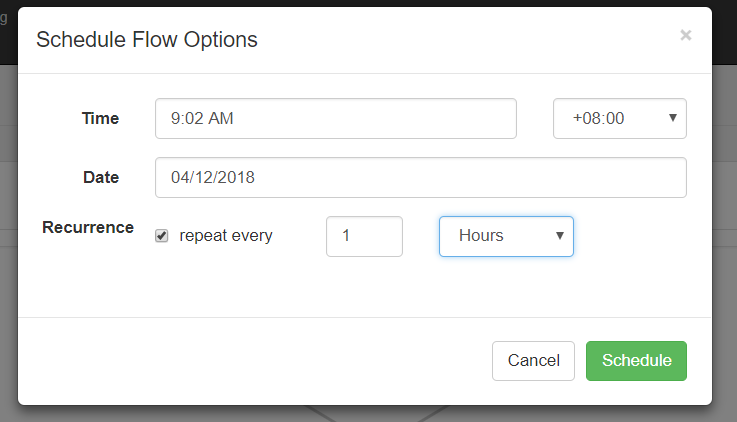This screenshot has height=422, width=737.
Task: Focus the recurrence interval number field
Action: (x=364, y=236)
